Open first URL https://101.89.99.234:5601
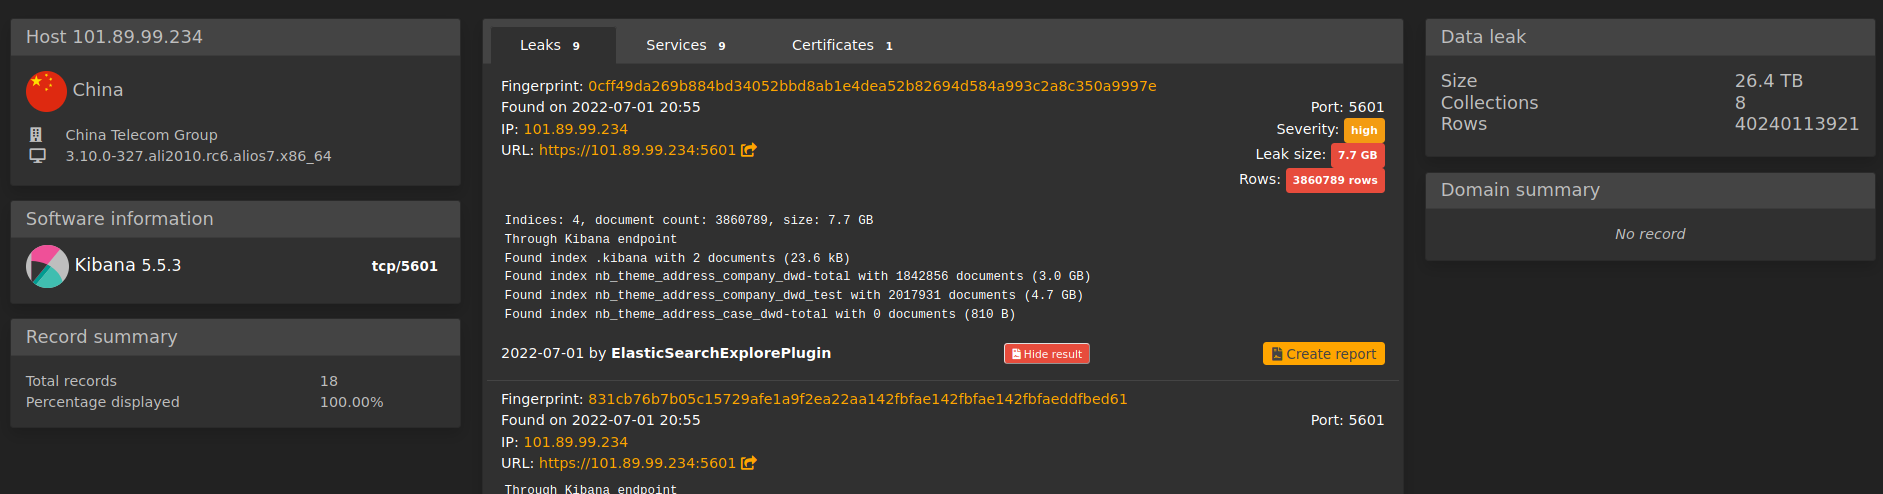This screenshot has width=1883, height=494. click(637, 150)
